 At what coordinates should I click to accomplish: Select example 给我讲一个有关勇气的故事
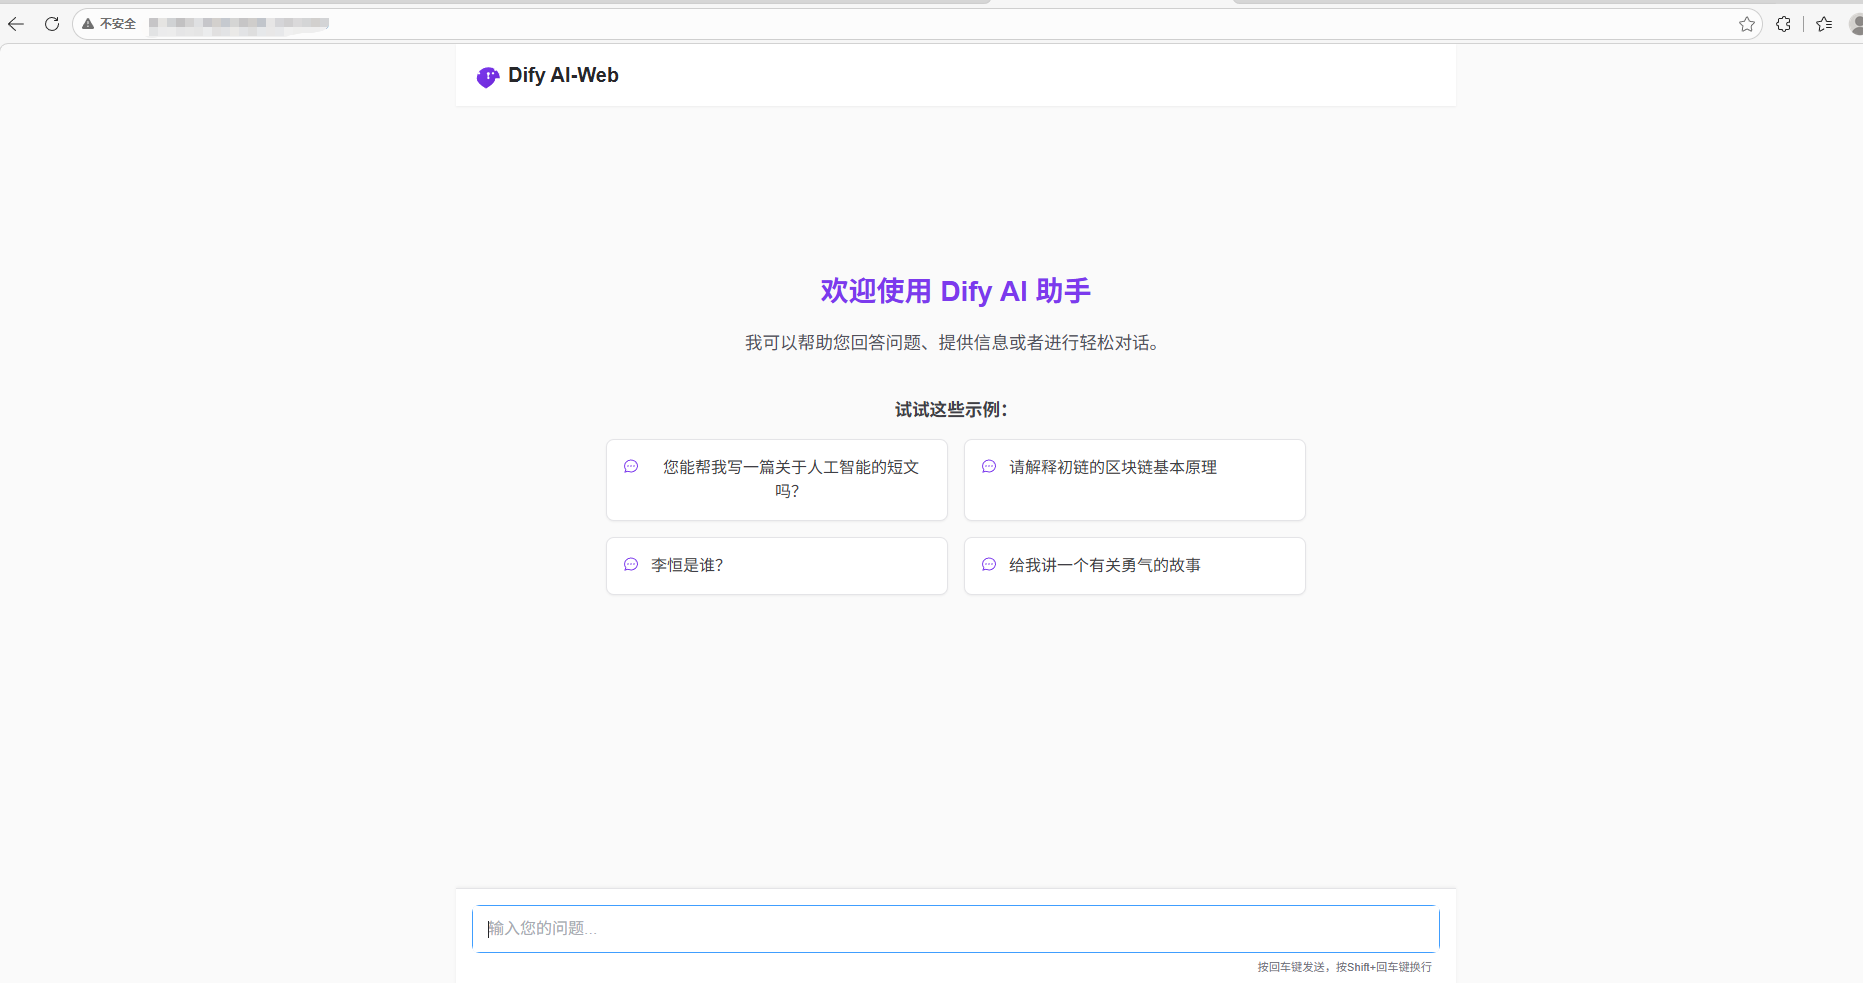[x=1135, y=566]
